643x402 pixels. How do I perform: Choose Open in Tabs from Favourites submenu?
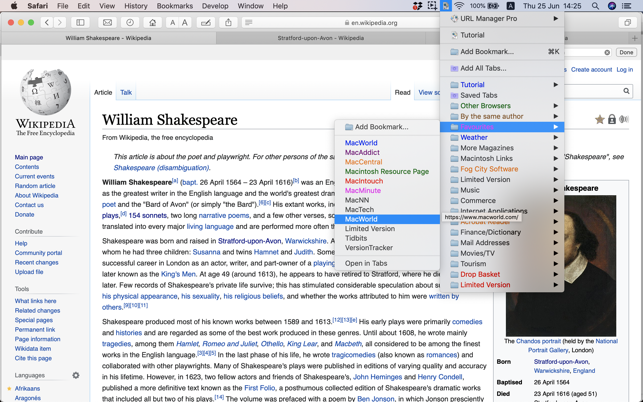click(387, 263)
